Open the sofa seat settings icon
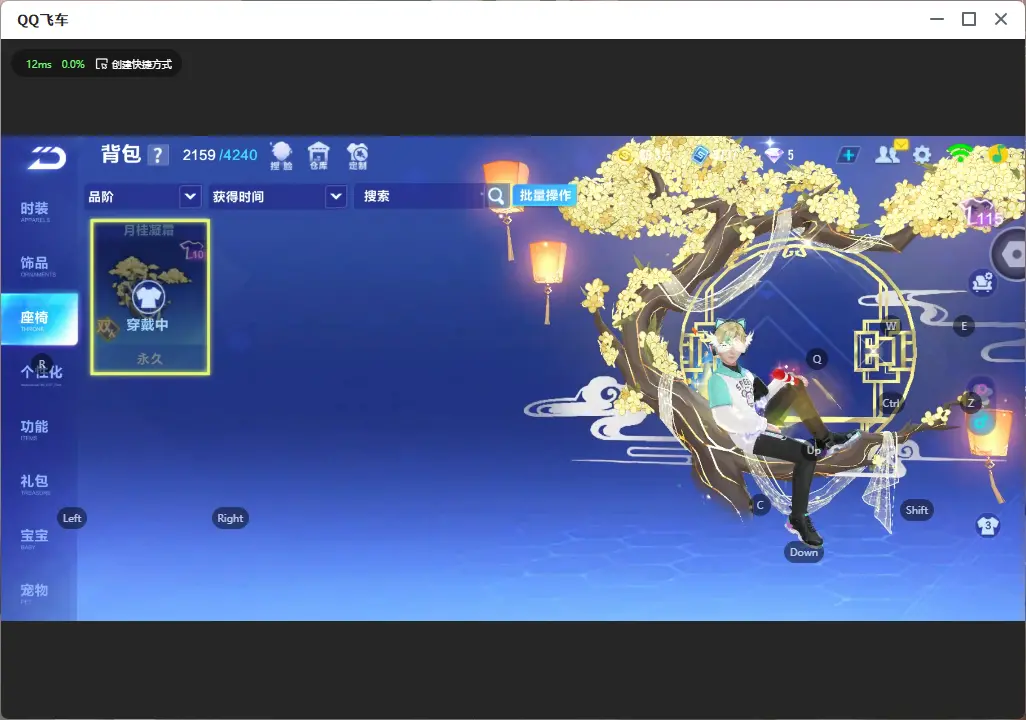This screenshot has width=1026, height=720. (x=982, y=282)
